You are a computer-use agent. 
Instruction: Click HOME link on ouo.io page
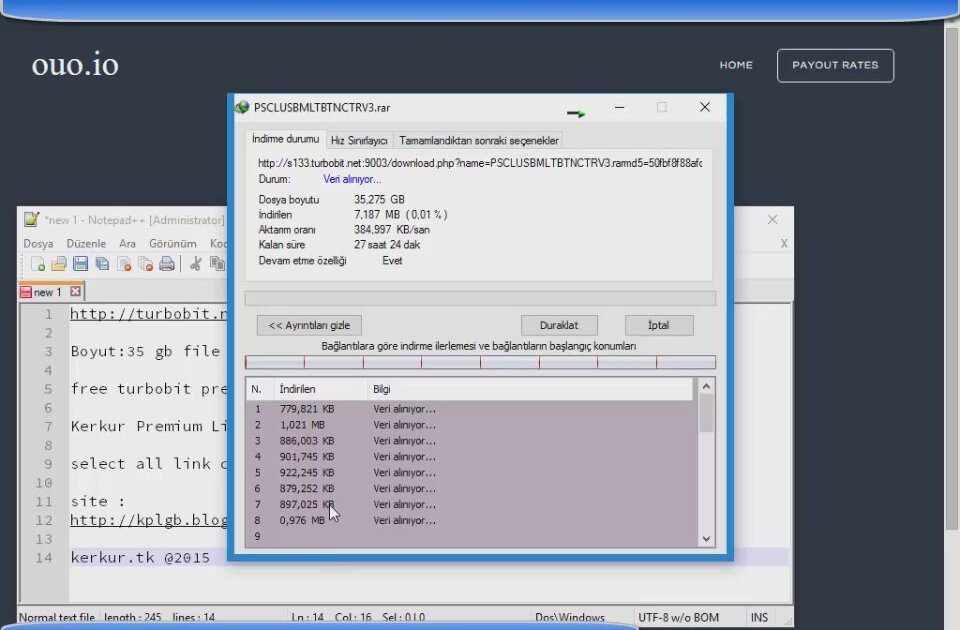point(736,65)
